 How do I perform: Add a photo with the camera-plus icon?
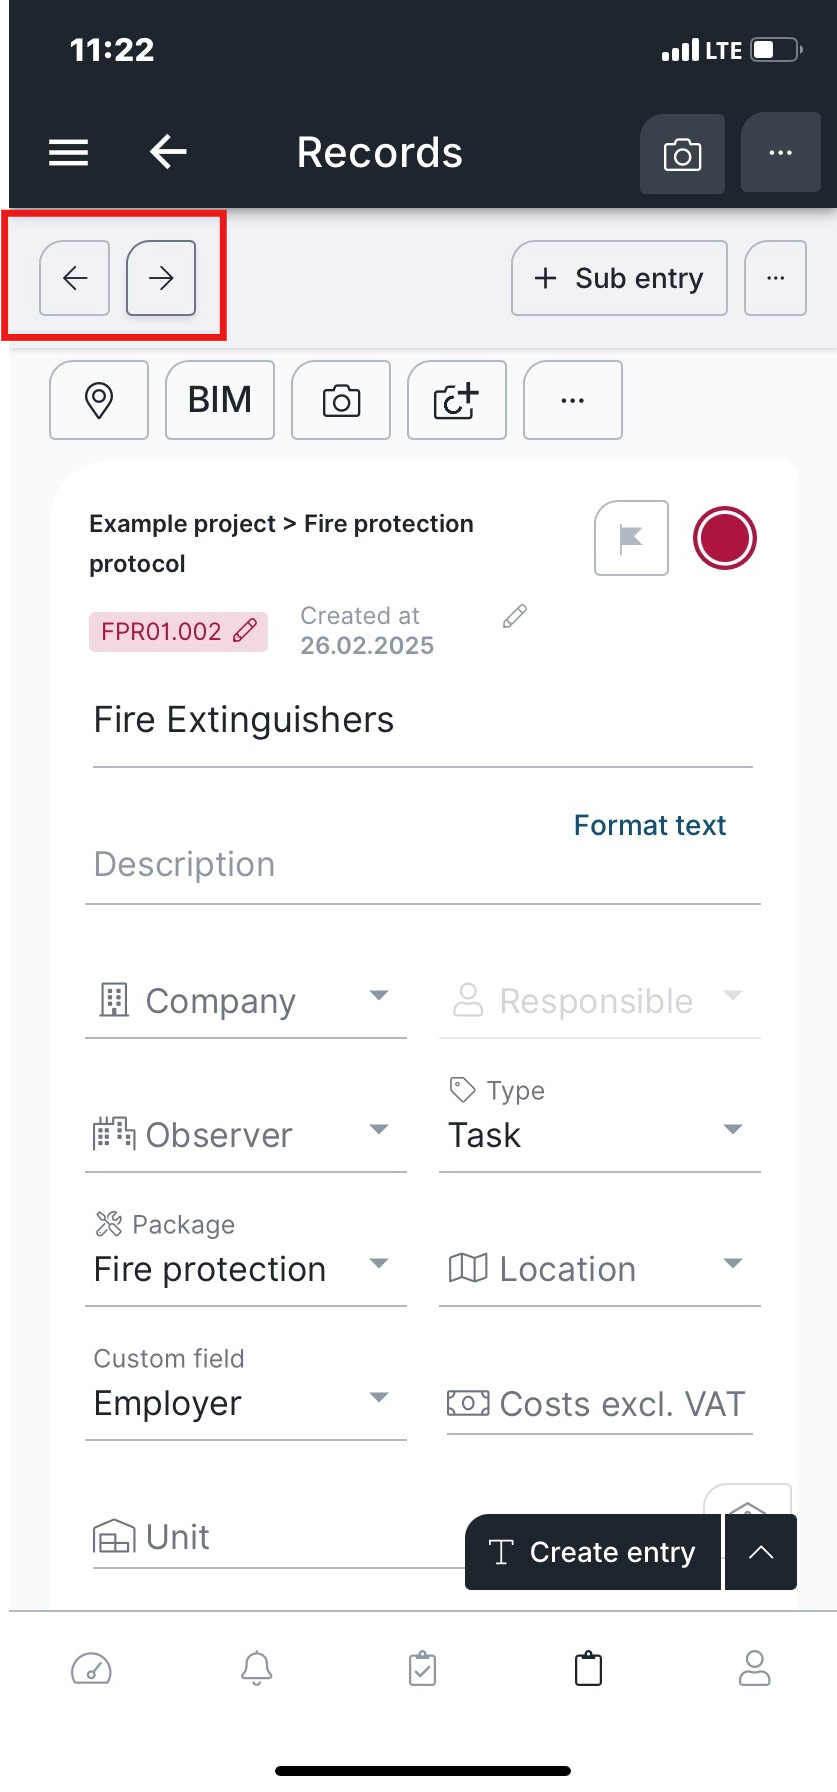[x=457, y=400]
